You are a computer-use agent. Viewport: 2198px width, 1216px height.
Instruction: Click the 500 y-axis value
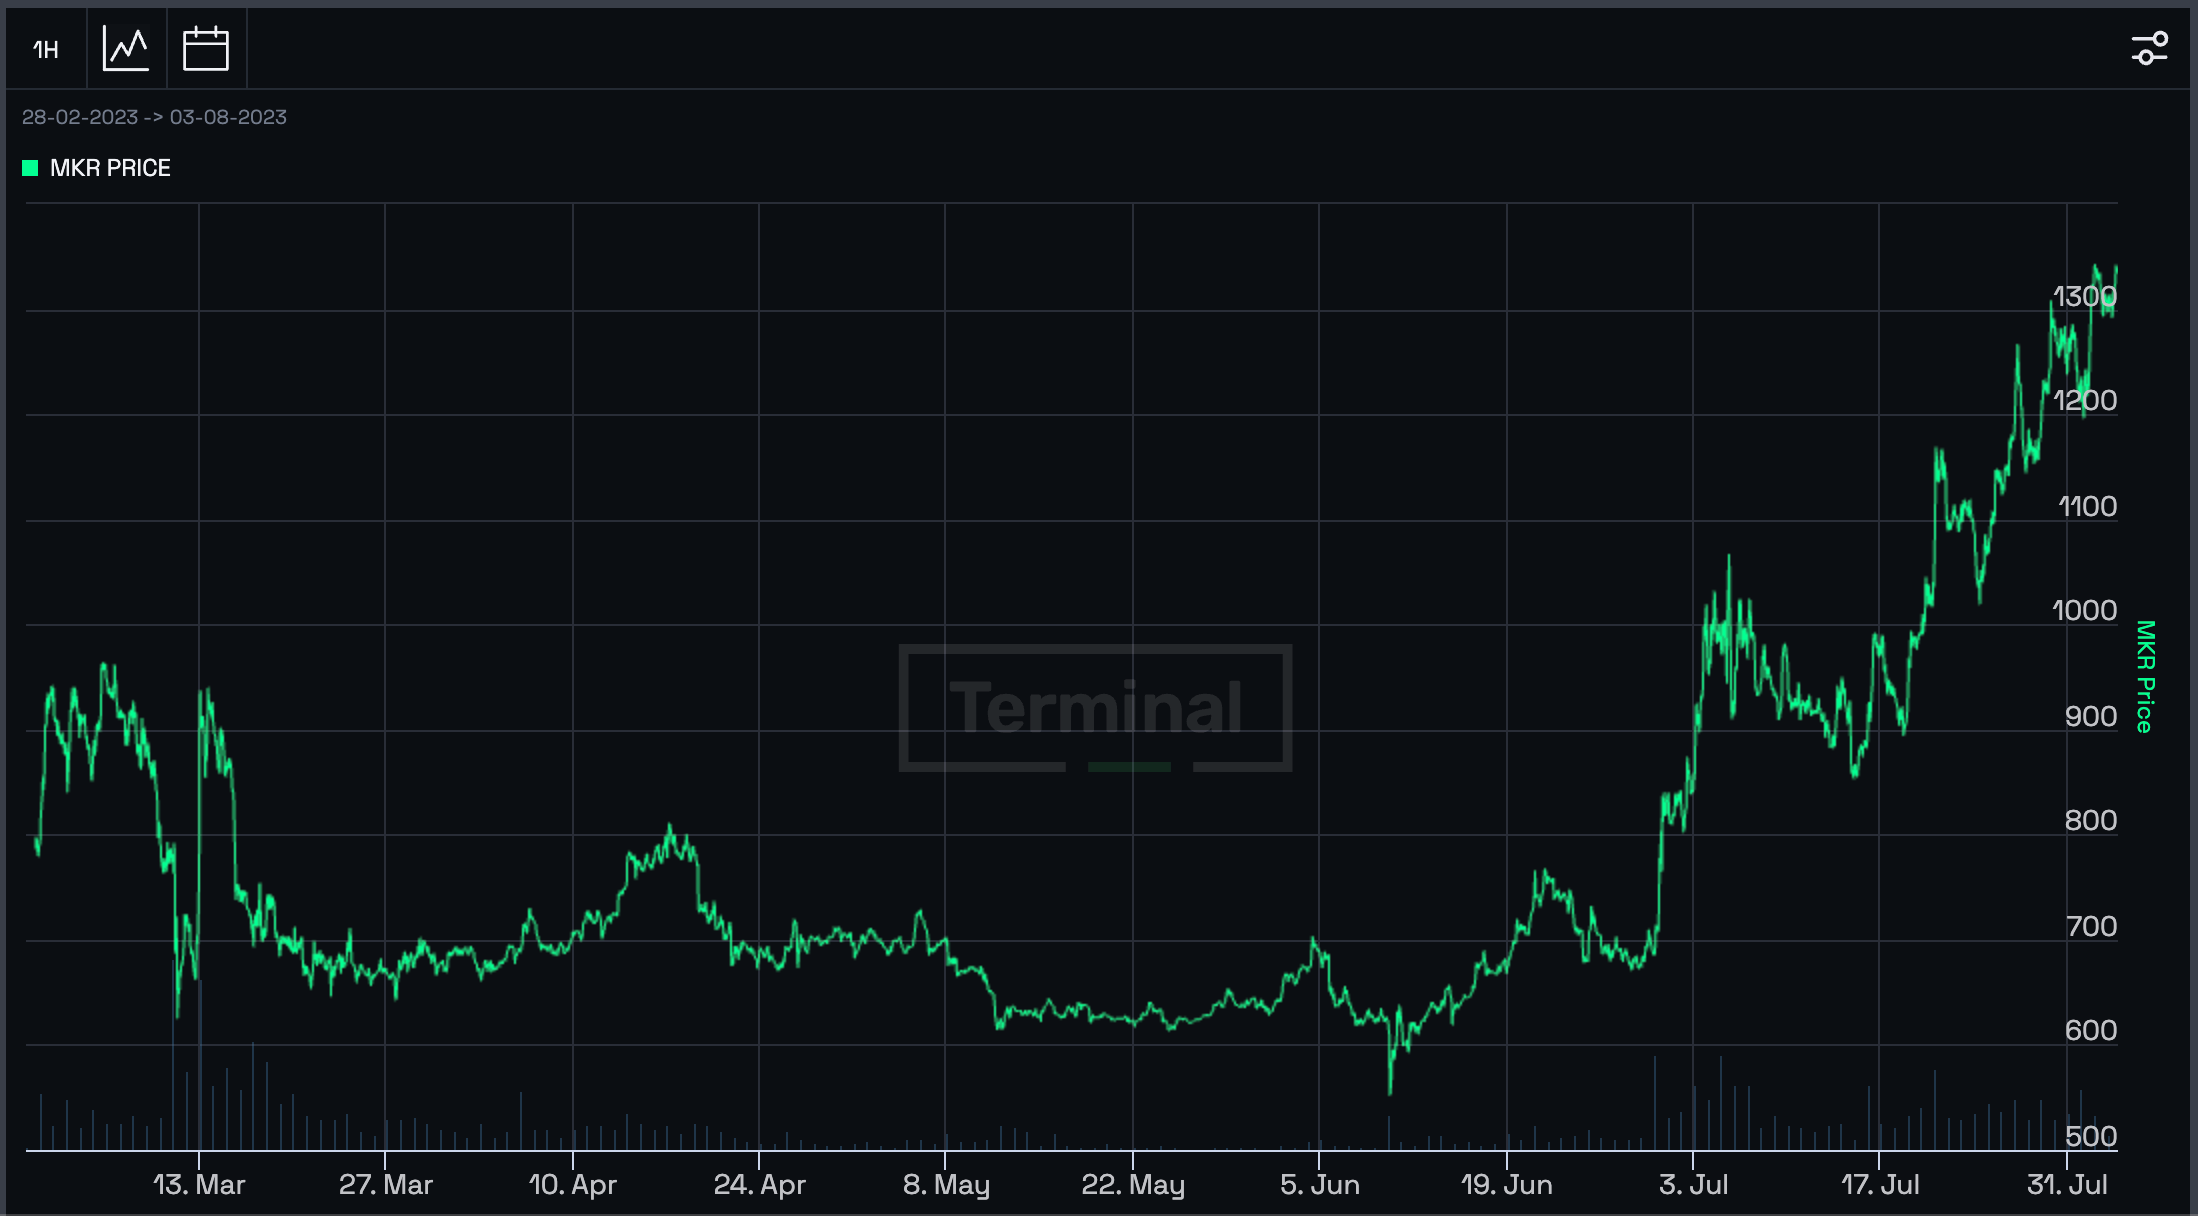click(x=2091, y=1137)
